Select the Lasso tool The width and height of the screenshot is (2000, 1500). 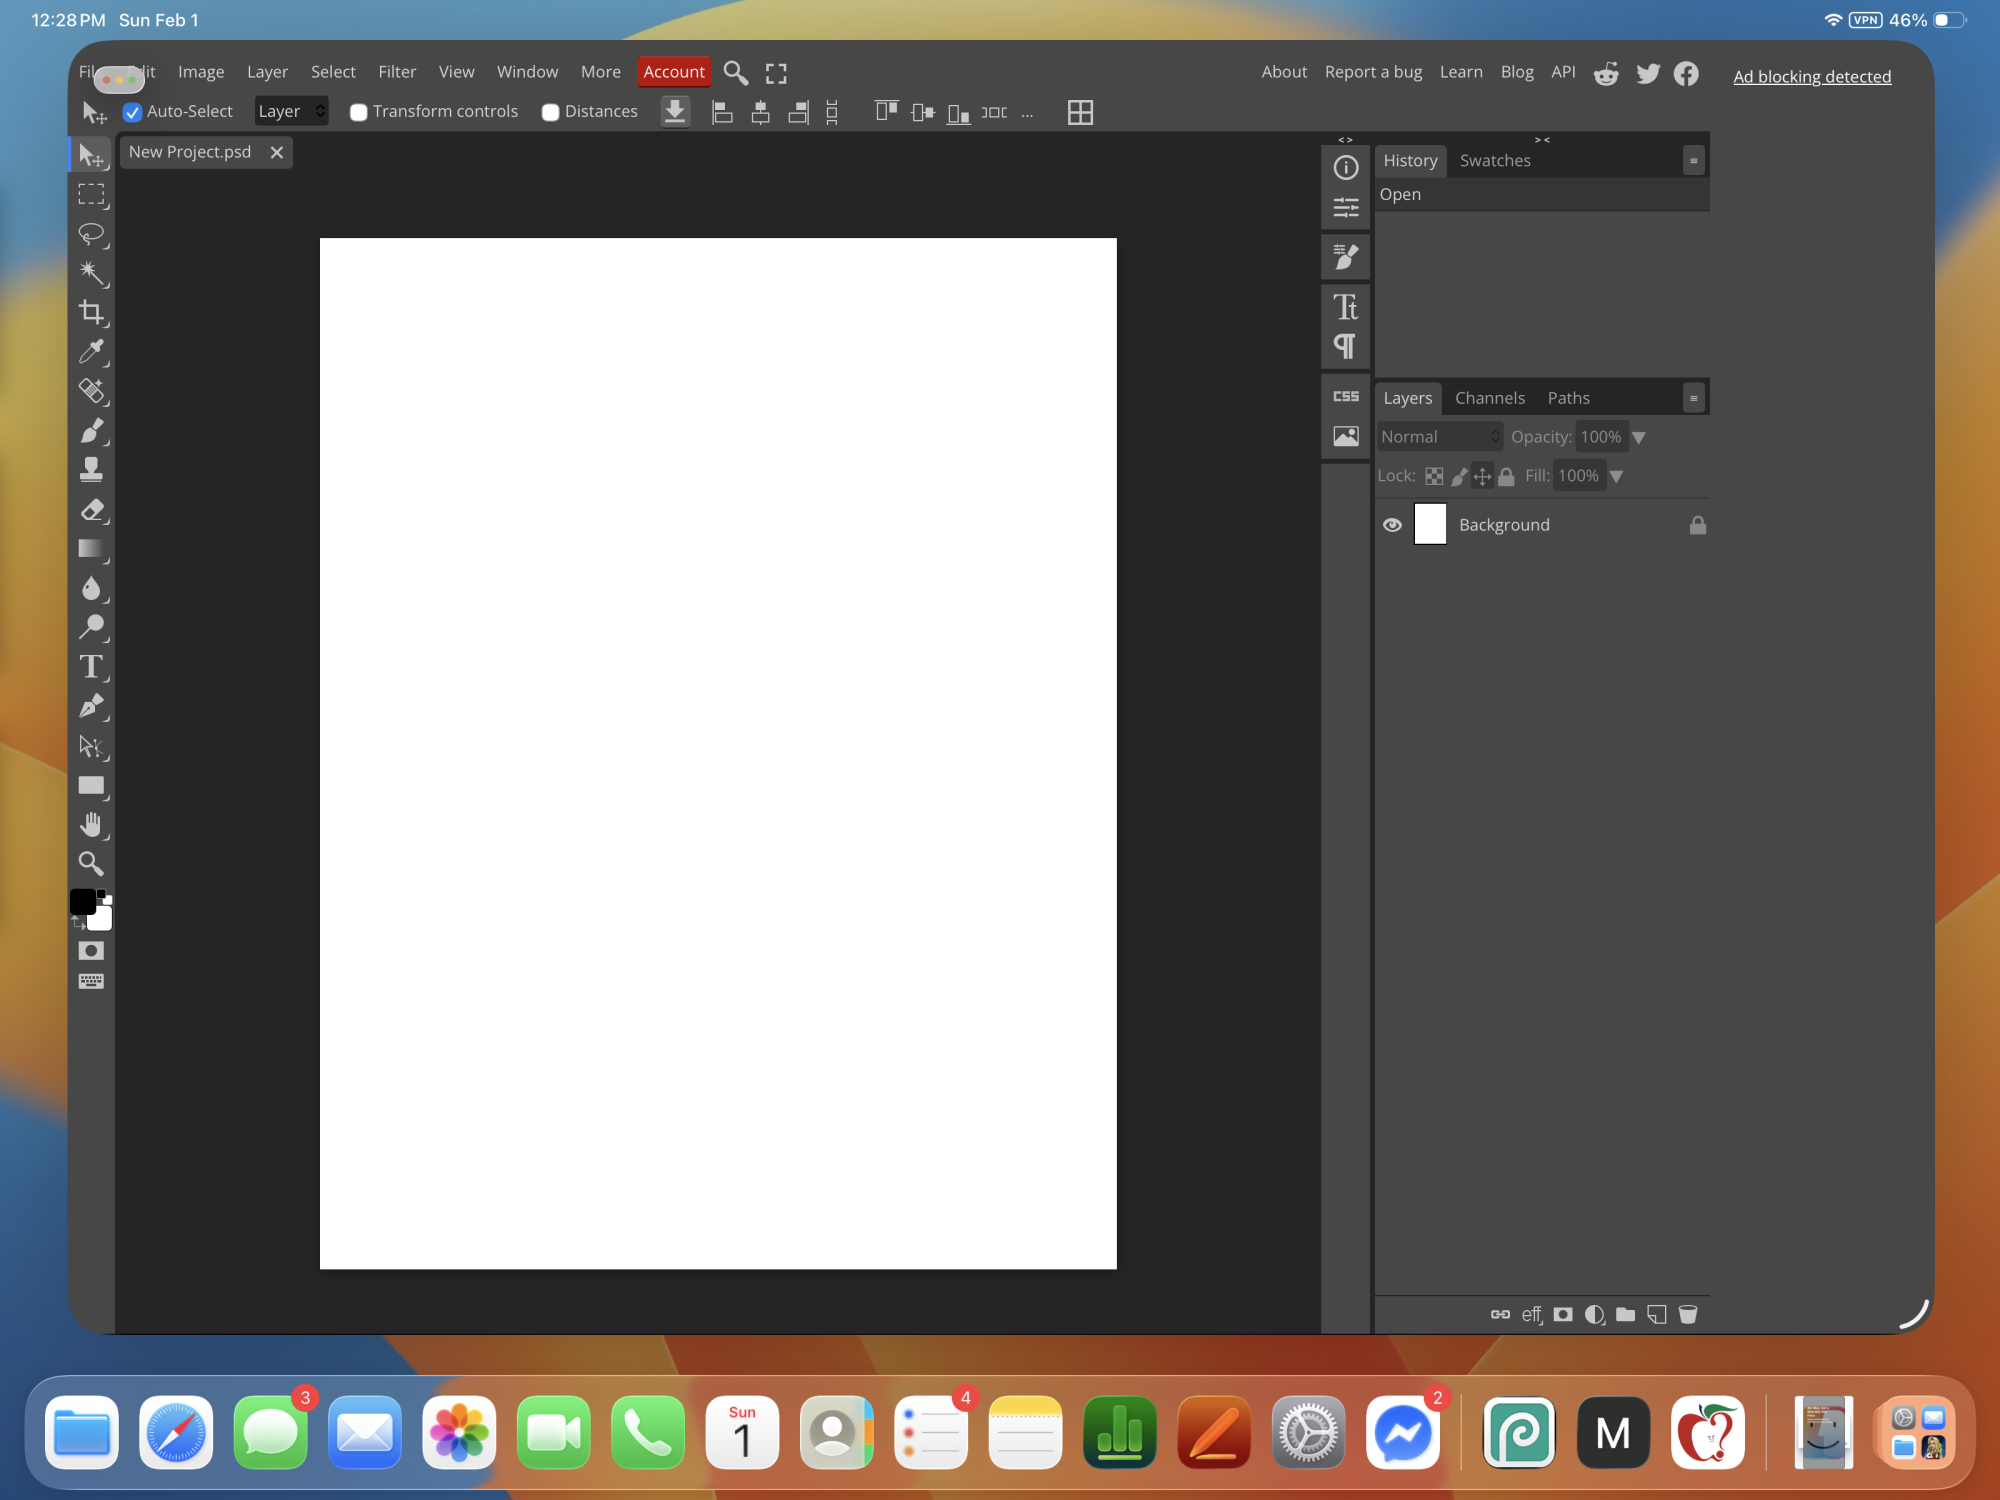click(91, 234)
